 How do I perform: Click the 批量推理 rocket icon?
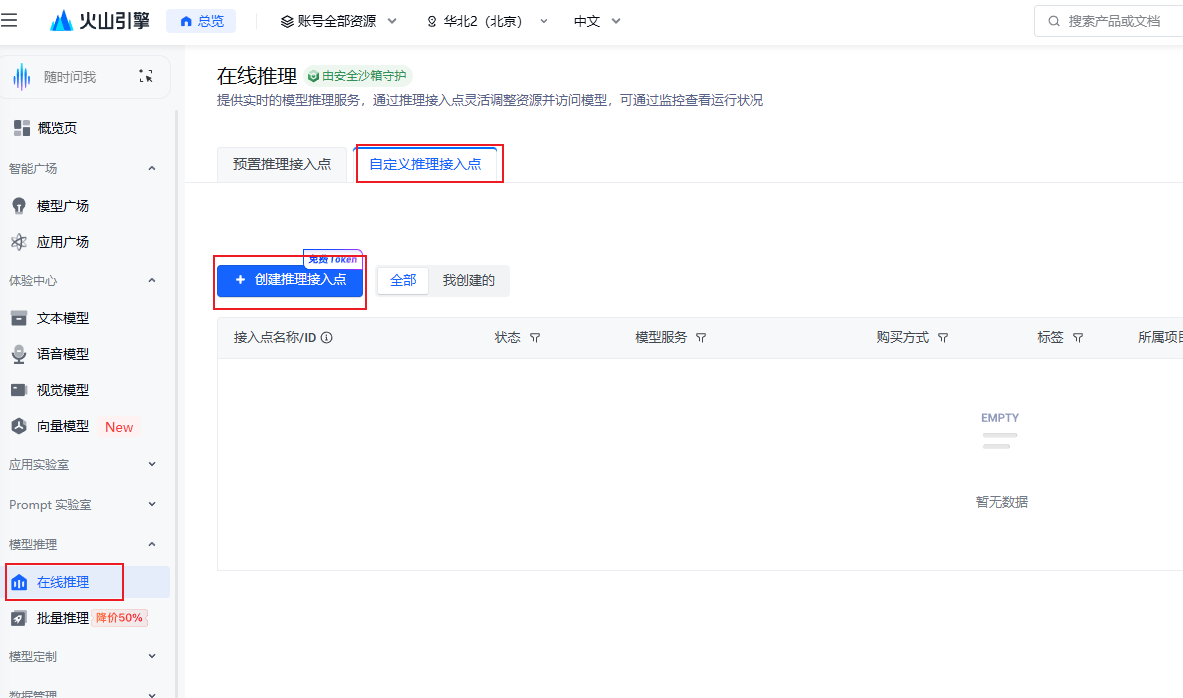tap(19, 619)
